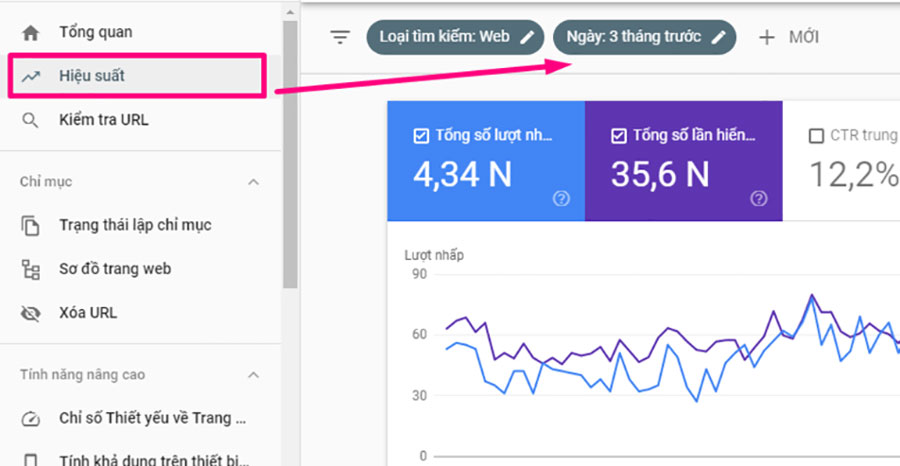
Task: Click help icon on clicks card 4,34 N
Action: click(561, 199)
